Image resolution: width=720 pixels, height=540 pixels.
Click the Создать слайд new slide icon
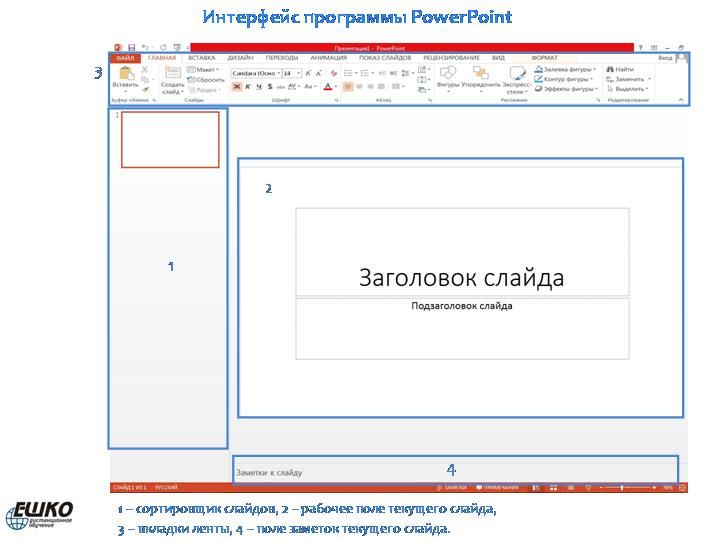coord(173,73)
